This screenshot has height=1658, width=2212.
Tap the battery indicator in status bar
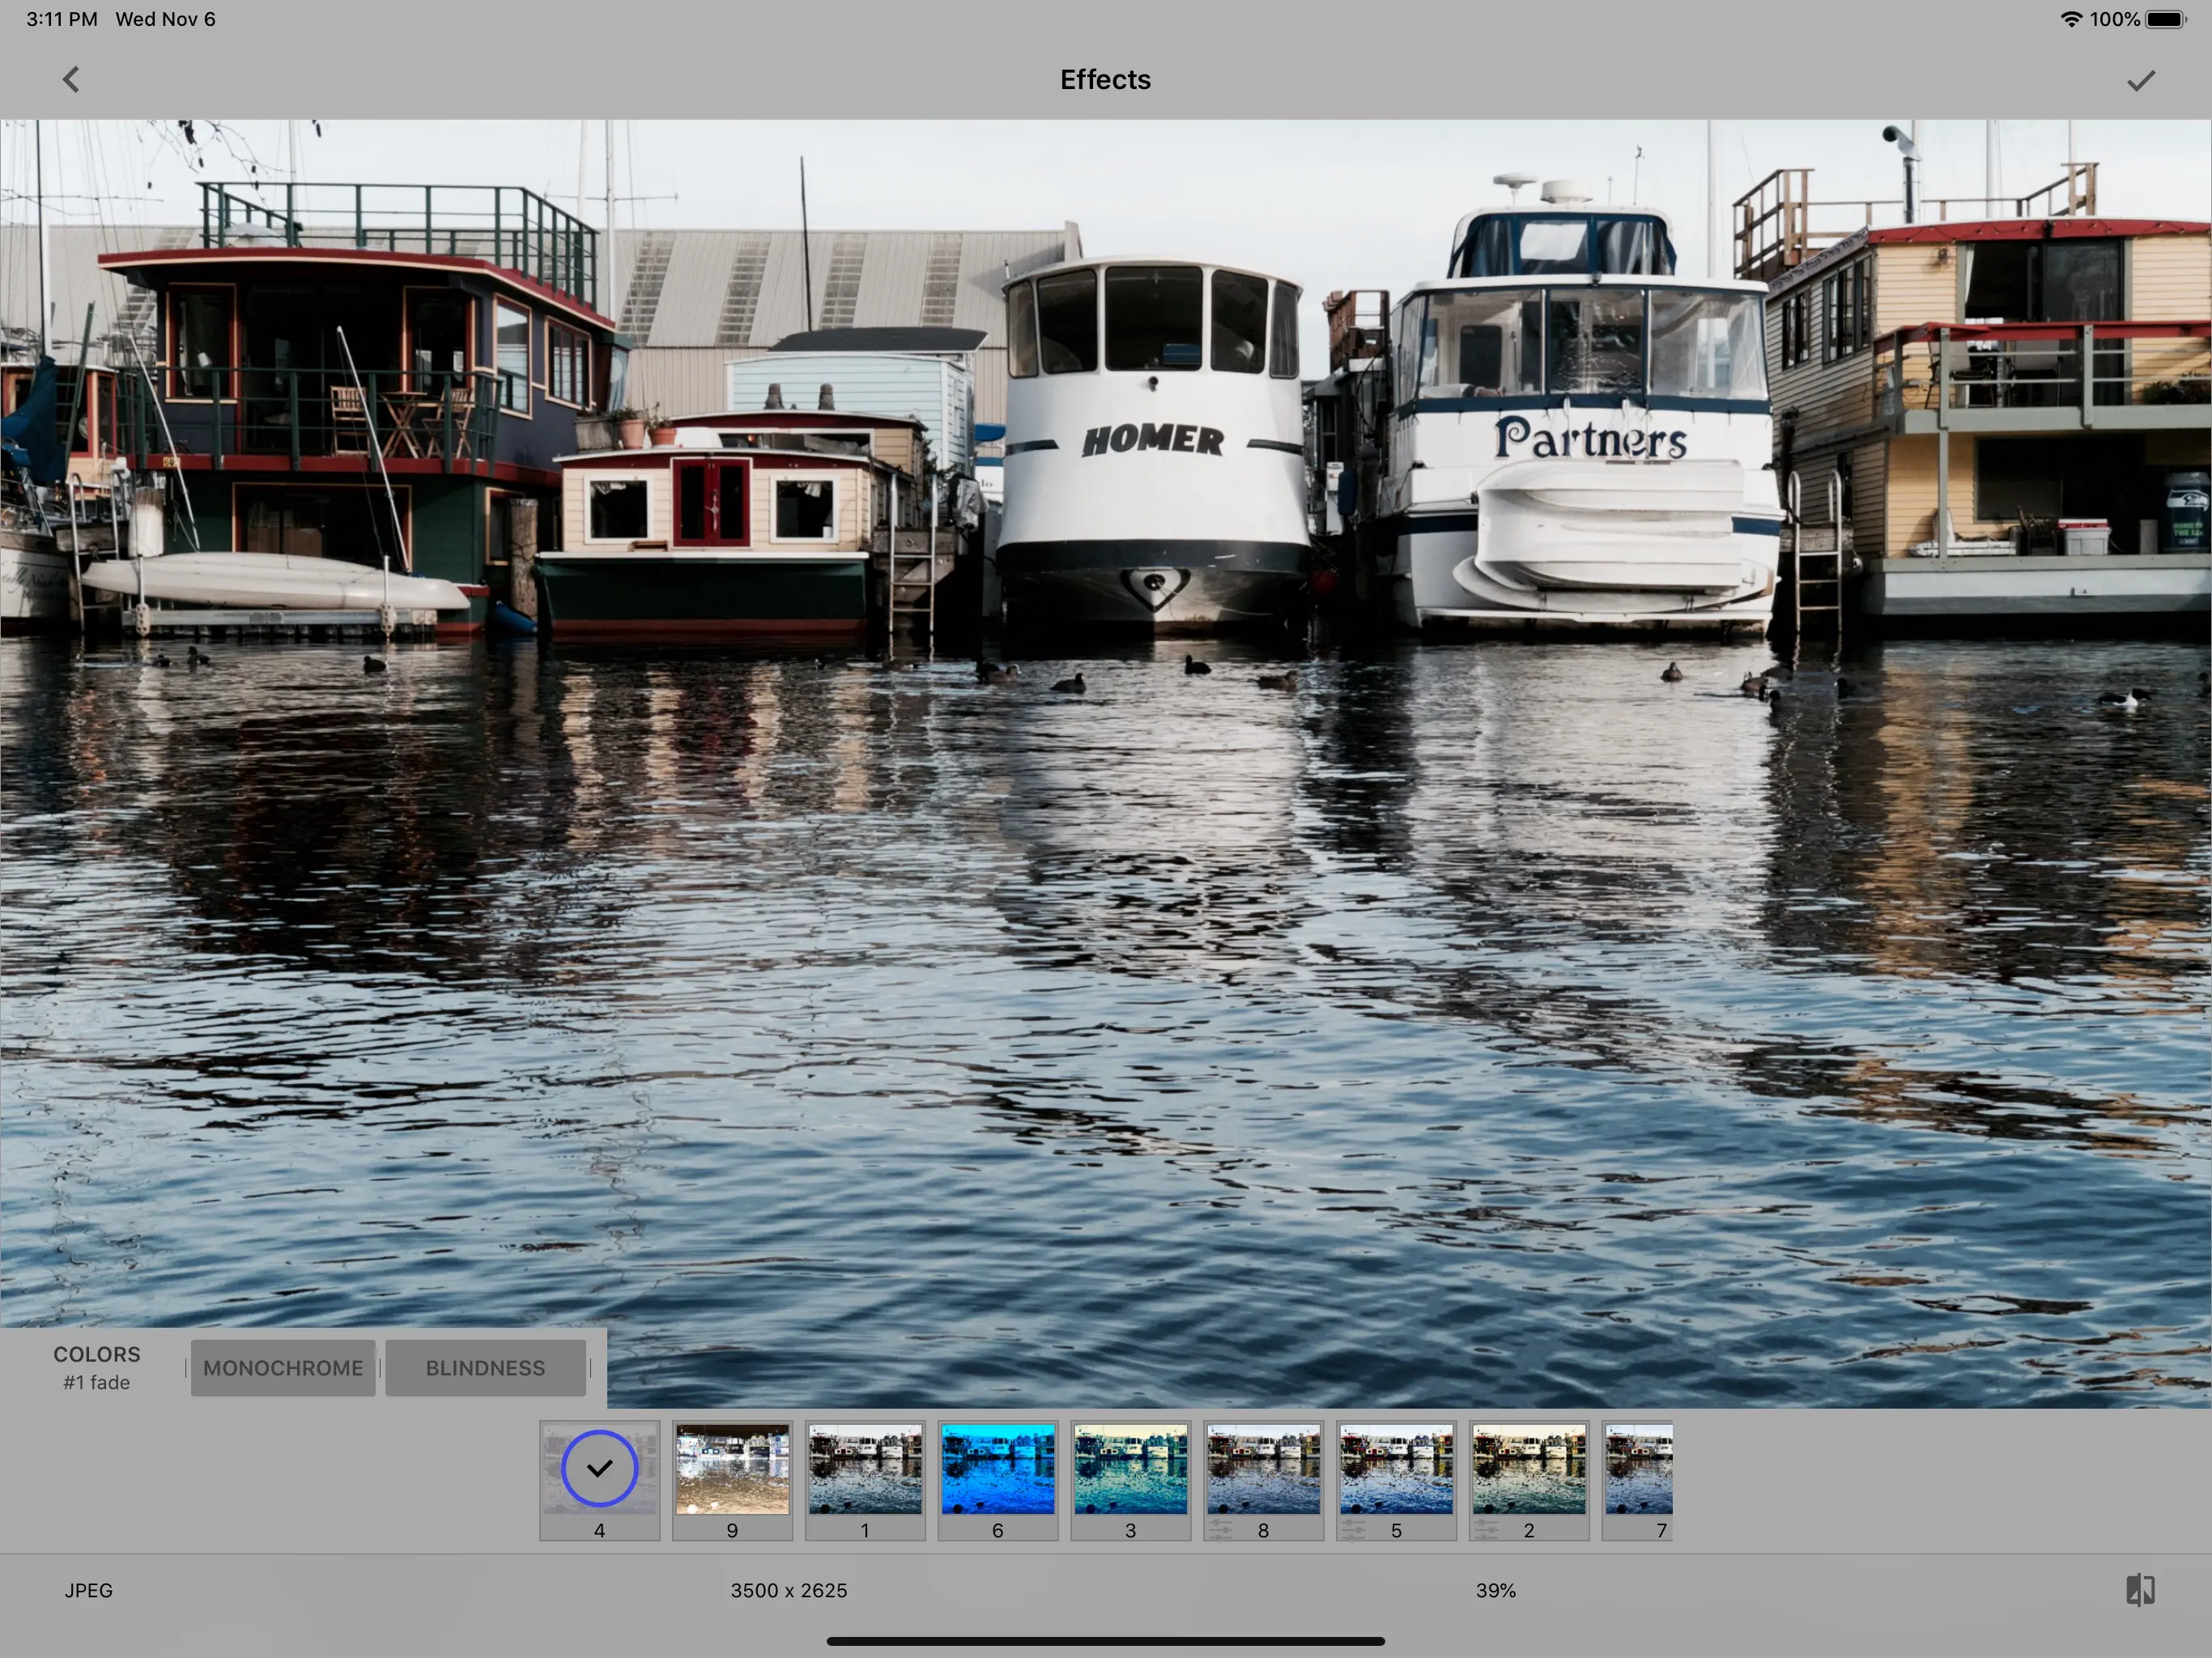[x=2165, y=19]
